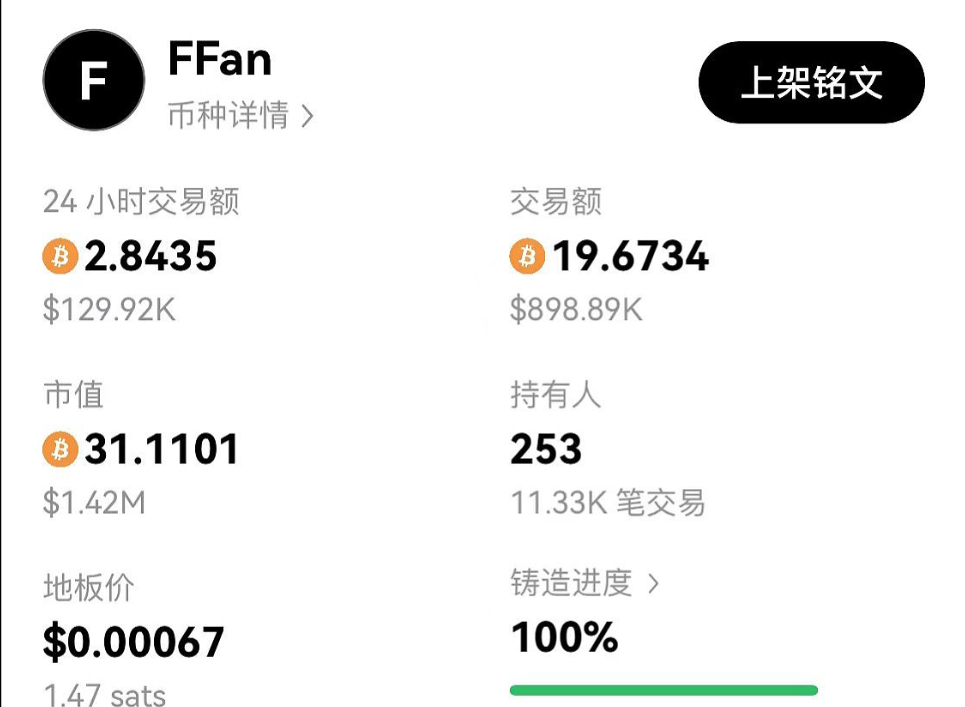The image size is (965, 707).
Task: Select the Bitcoin icon beside 2.8435
Action: click(62, 257)
